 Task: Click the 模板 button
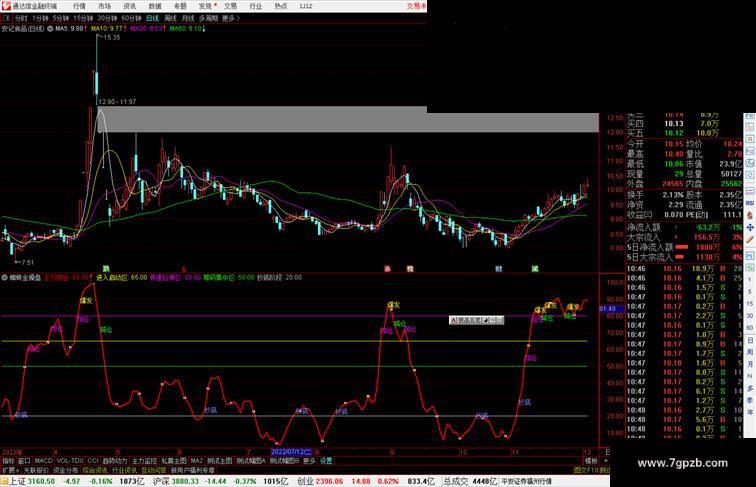[x=591, y=461]
